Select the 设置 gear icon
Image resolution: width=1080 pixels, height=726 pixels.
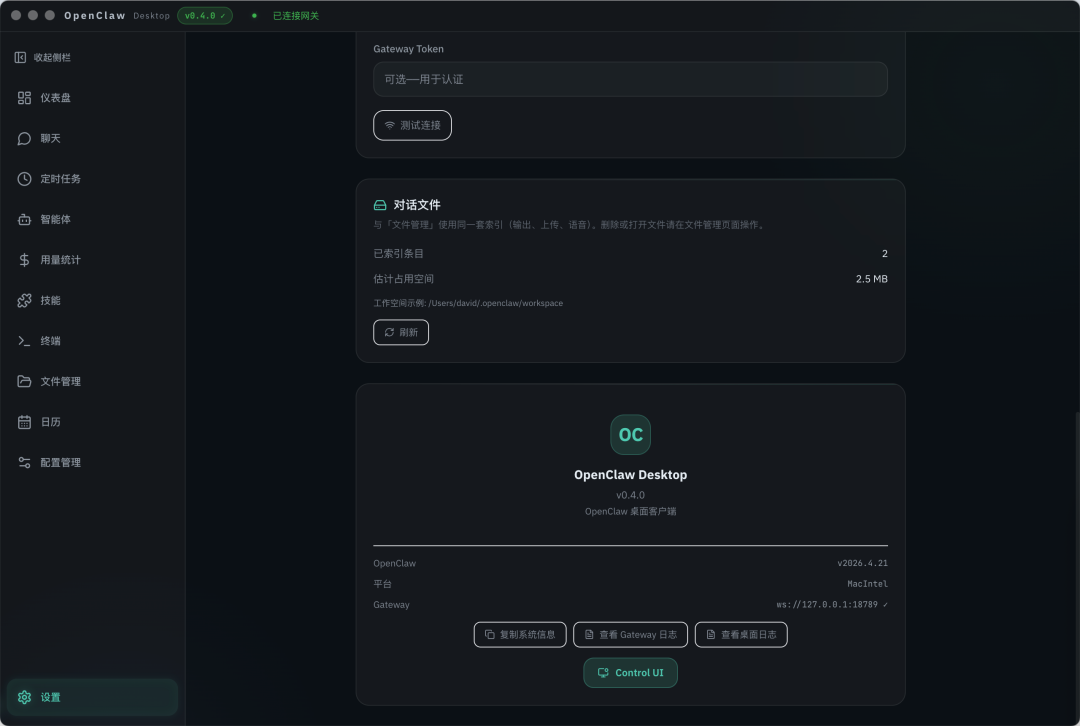coord(24,697)
